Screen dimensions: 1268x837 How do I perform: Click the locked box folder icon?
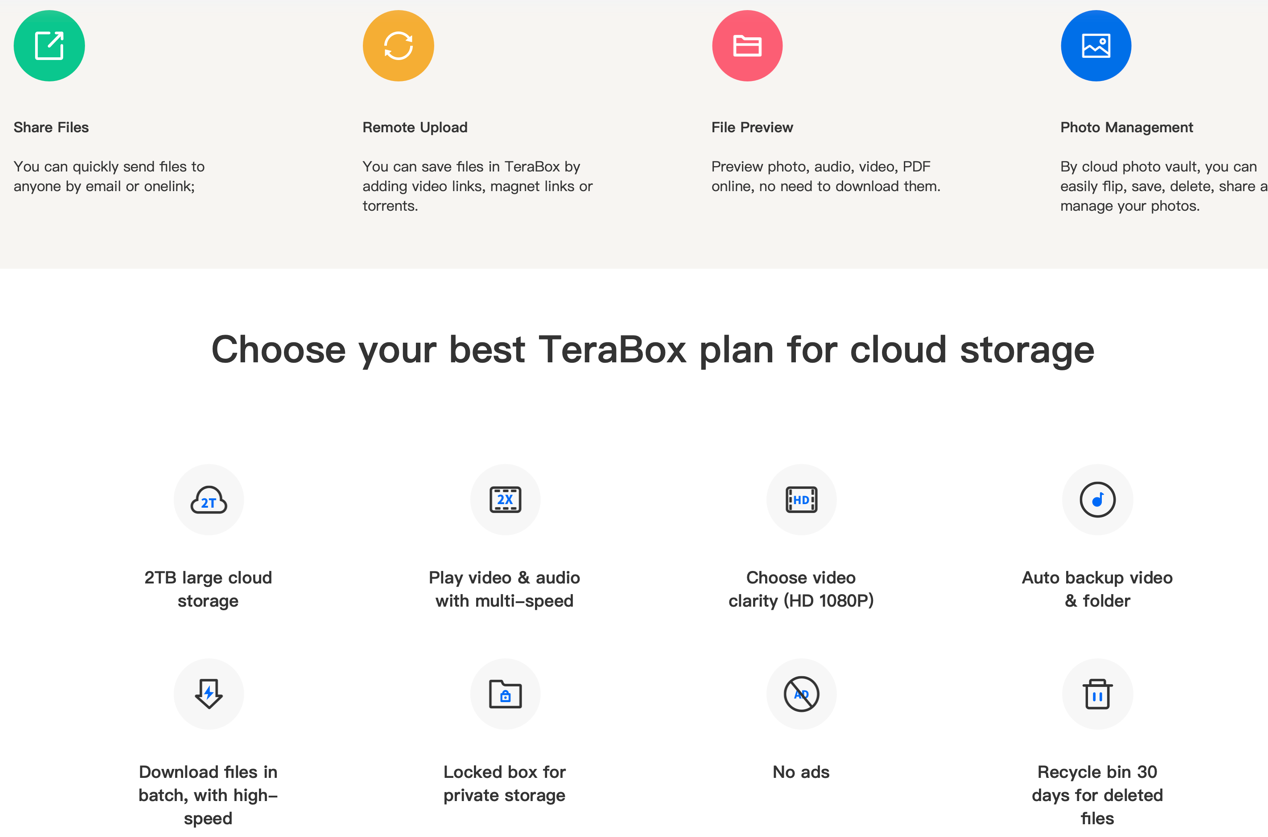pyautogui.click(x=505, y=693)
